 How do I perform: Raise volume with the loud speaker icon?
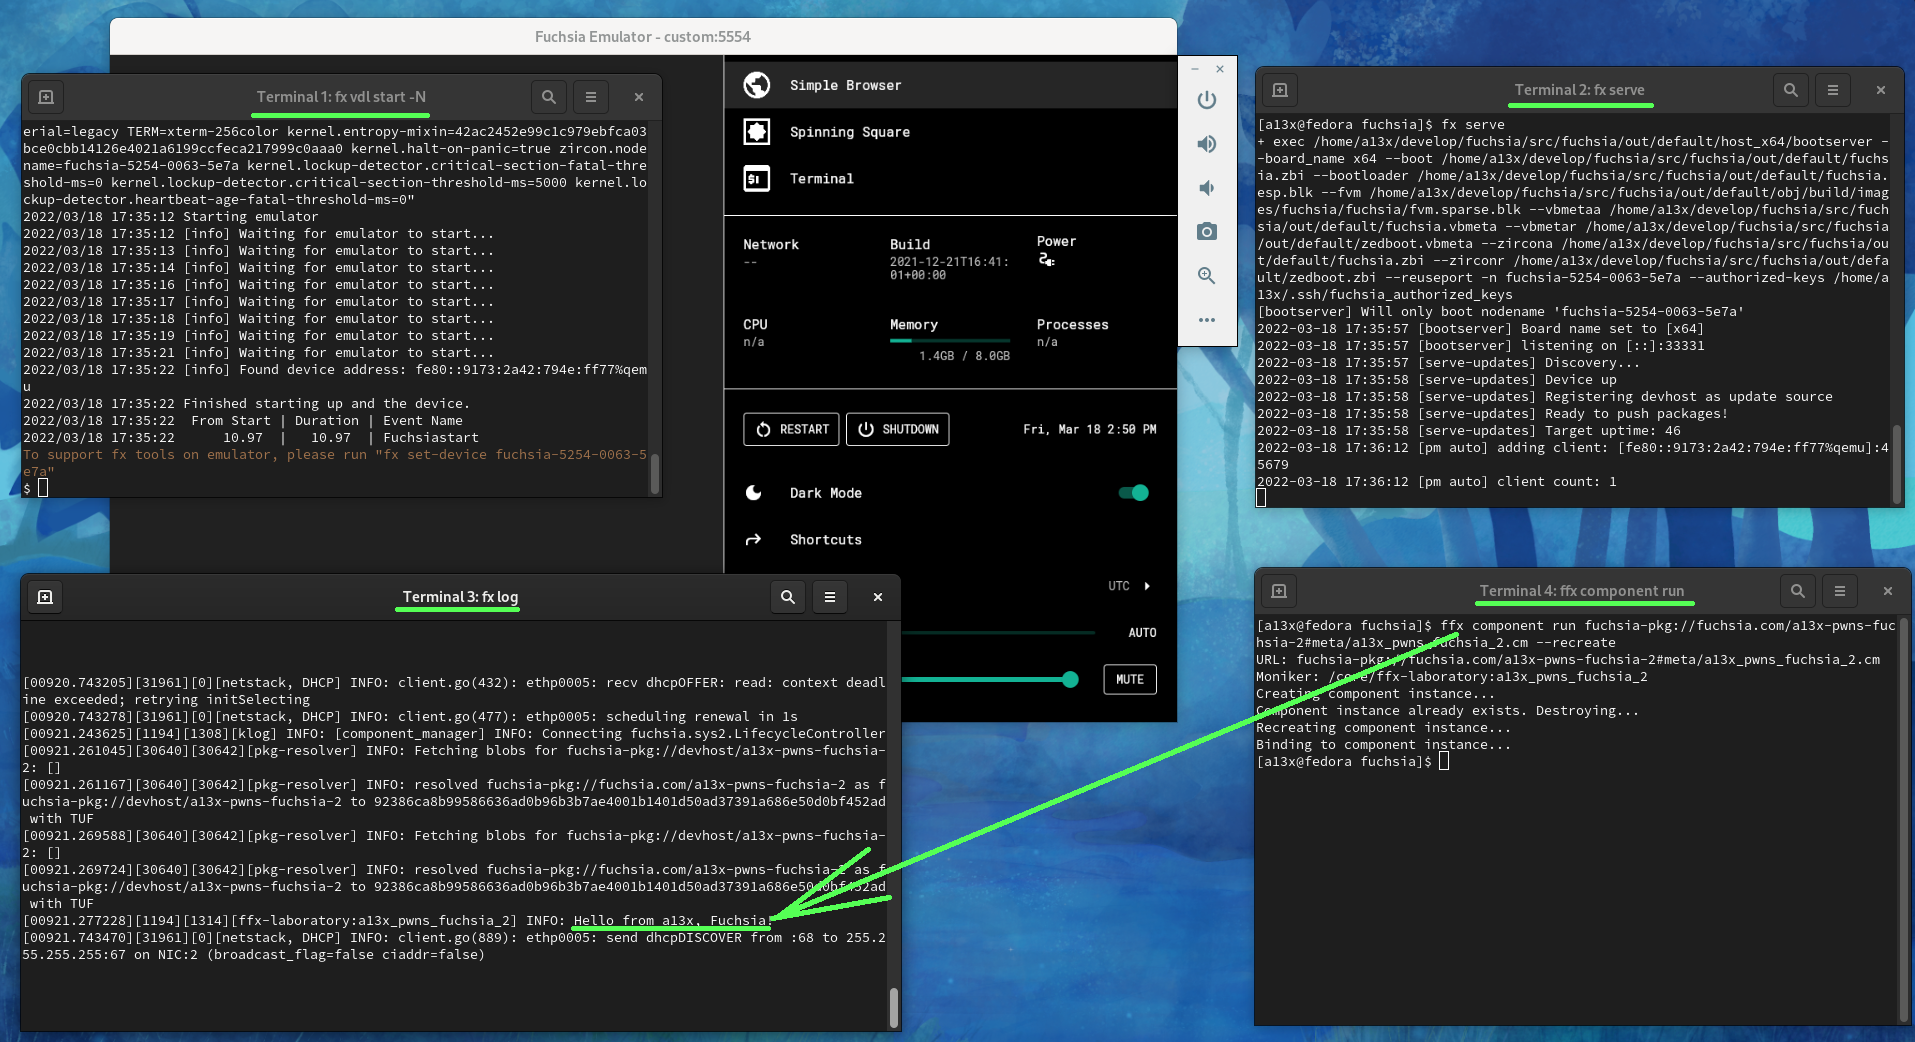click(x=1206, y=144)
